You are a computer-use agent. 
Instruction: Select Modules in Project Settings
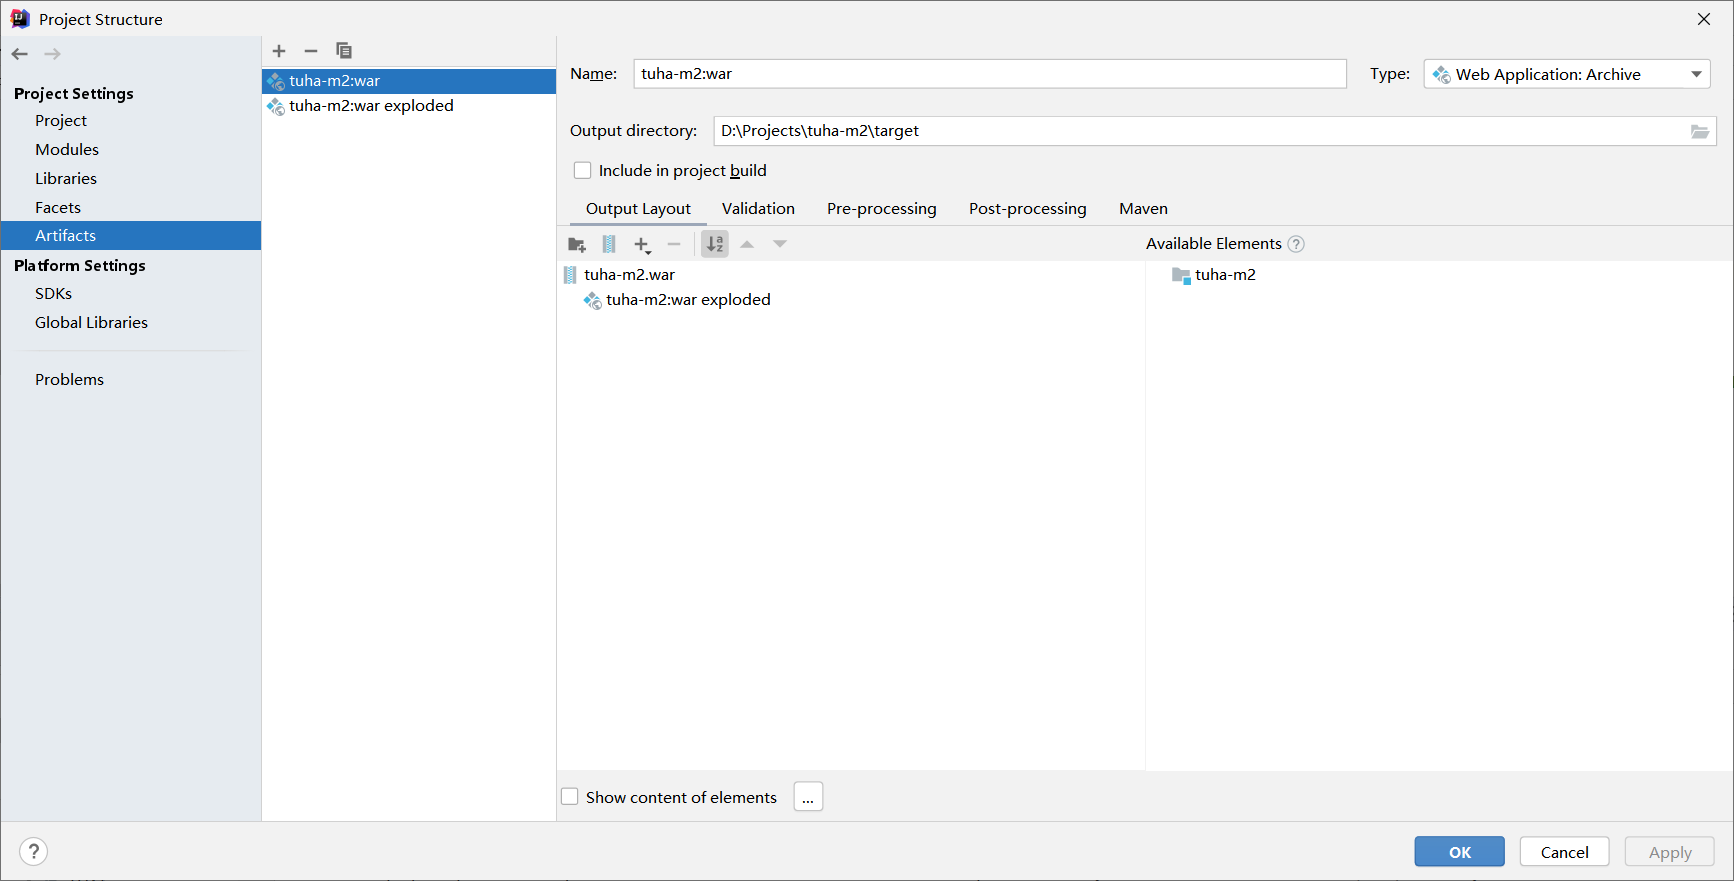click(x=67, y=150)
